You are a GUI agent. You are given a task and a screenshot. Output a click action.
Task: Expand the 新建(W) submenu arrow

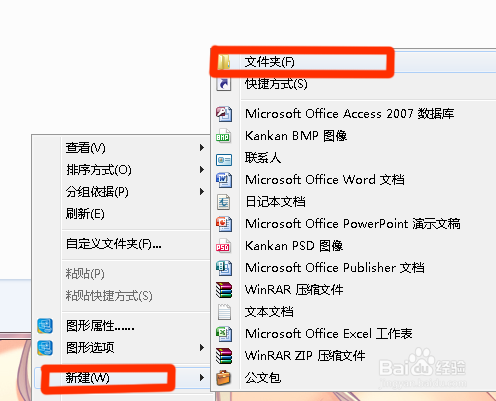click(201, 378)
